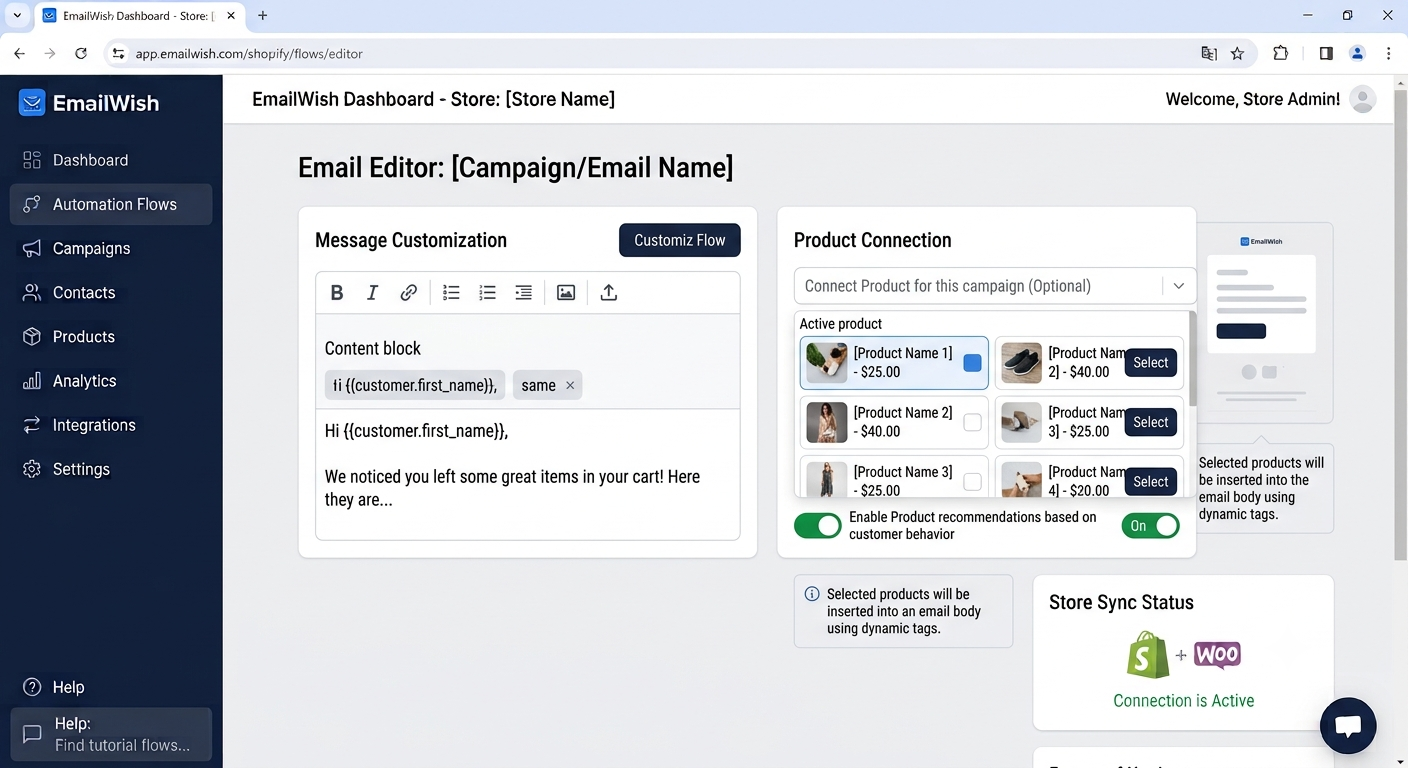The image size is (1408, 768).
Task: Click the product list scrollbar
Action: coord(1192,358)
